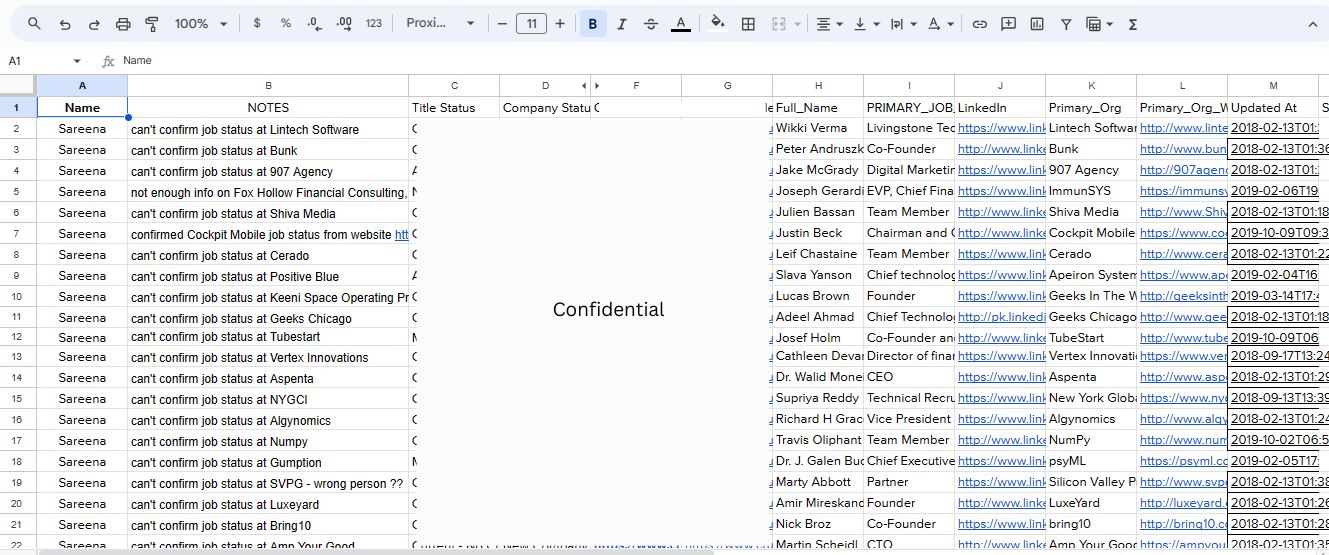
Task: Click the Insert comment icon
Action: pos(1009,24)
